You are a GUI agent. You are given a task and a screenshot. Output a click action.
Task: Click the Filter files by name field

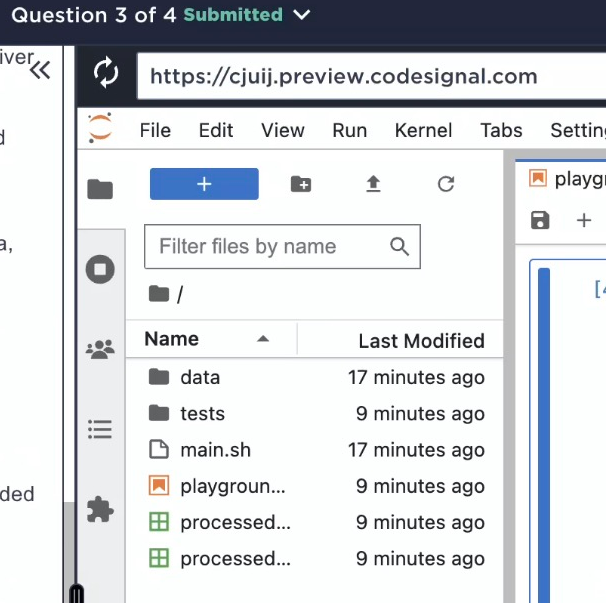270,247
